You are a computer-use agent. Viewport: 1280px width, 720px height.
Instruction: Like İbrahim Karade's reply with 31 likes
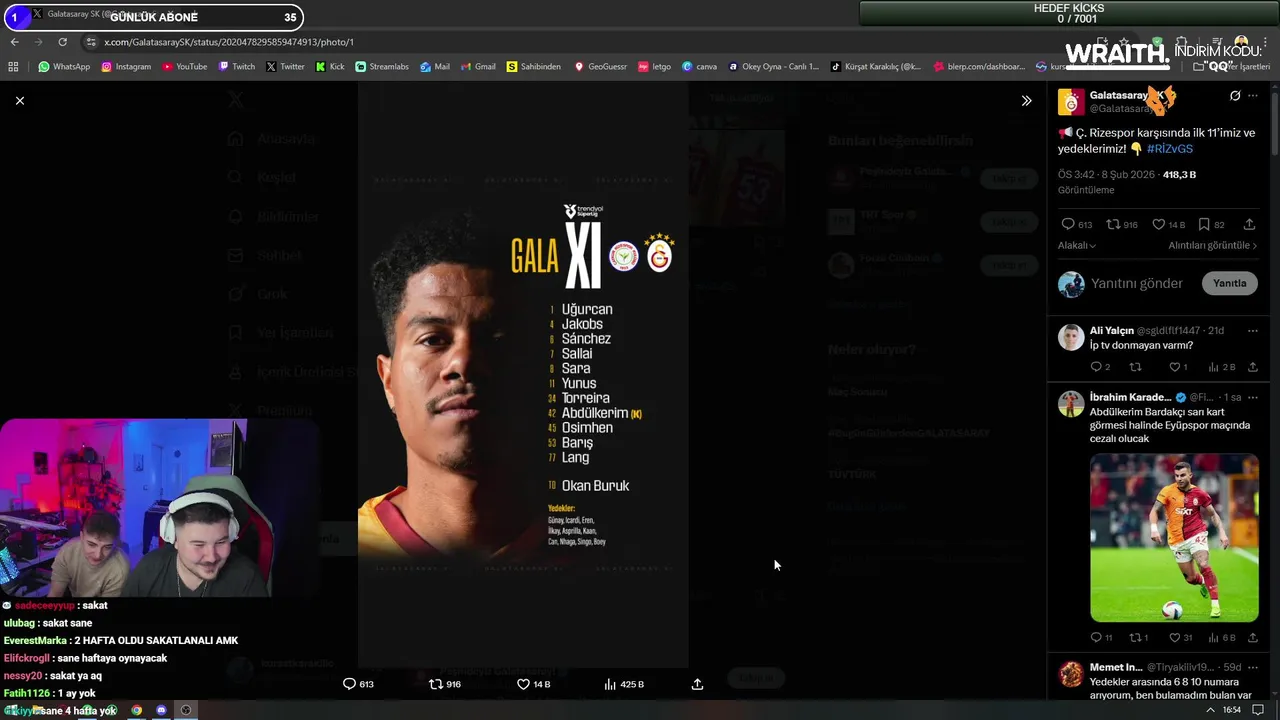[1180, 637]
